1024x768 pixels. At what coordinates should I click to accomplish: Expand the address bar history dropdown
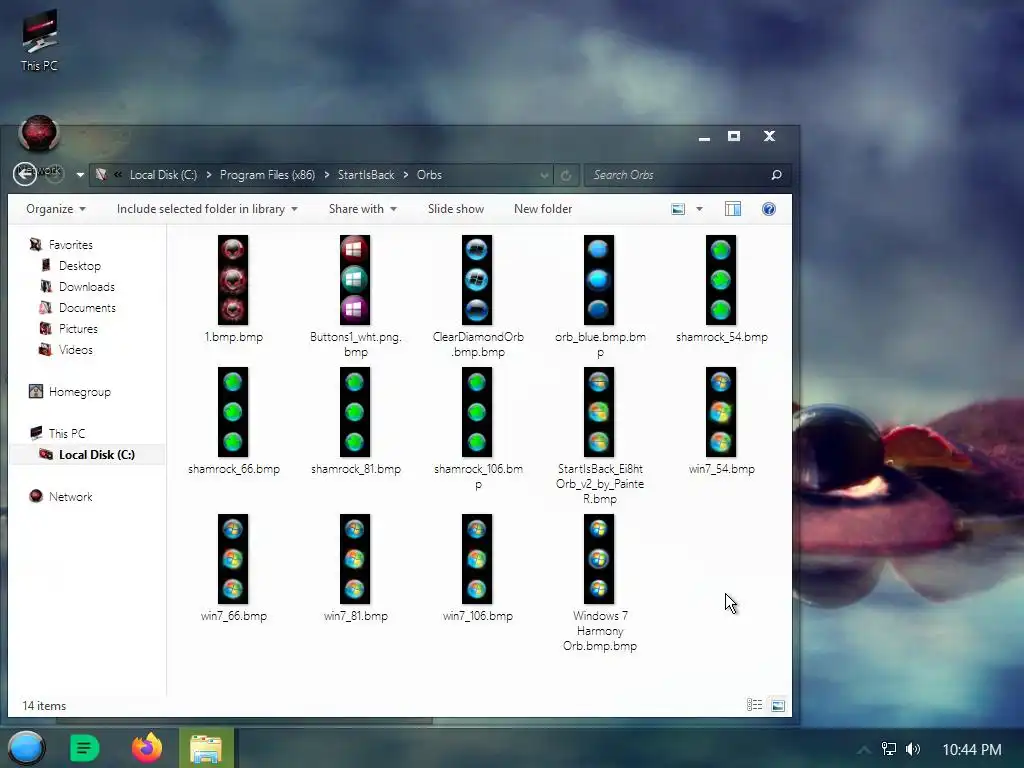point(544,175)
